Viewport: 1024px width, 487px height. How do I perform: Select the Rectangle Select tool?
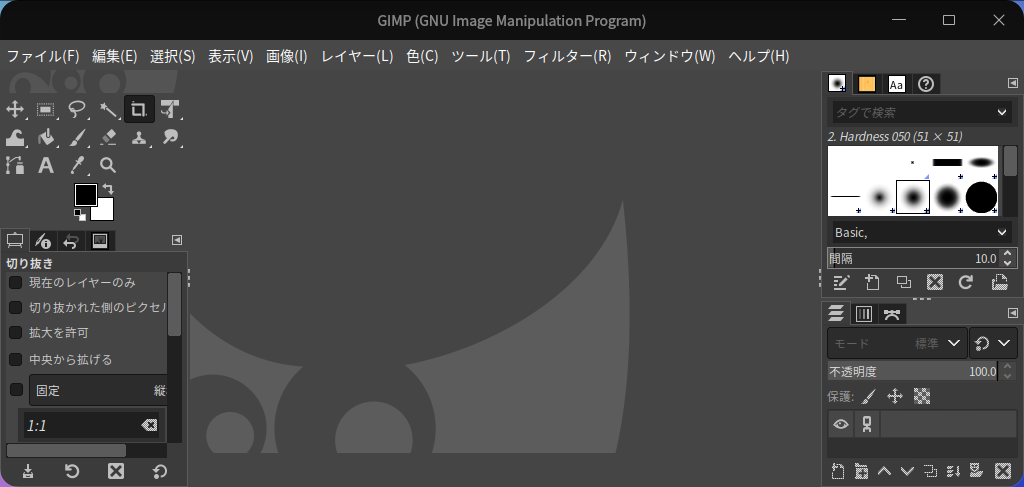pos(46,110)
